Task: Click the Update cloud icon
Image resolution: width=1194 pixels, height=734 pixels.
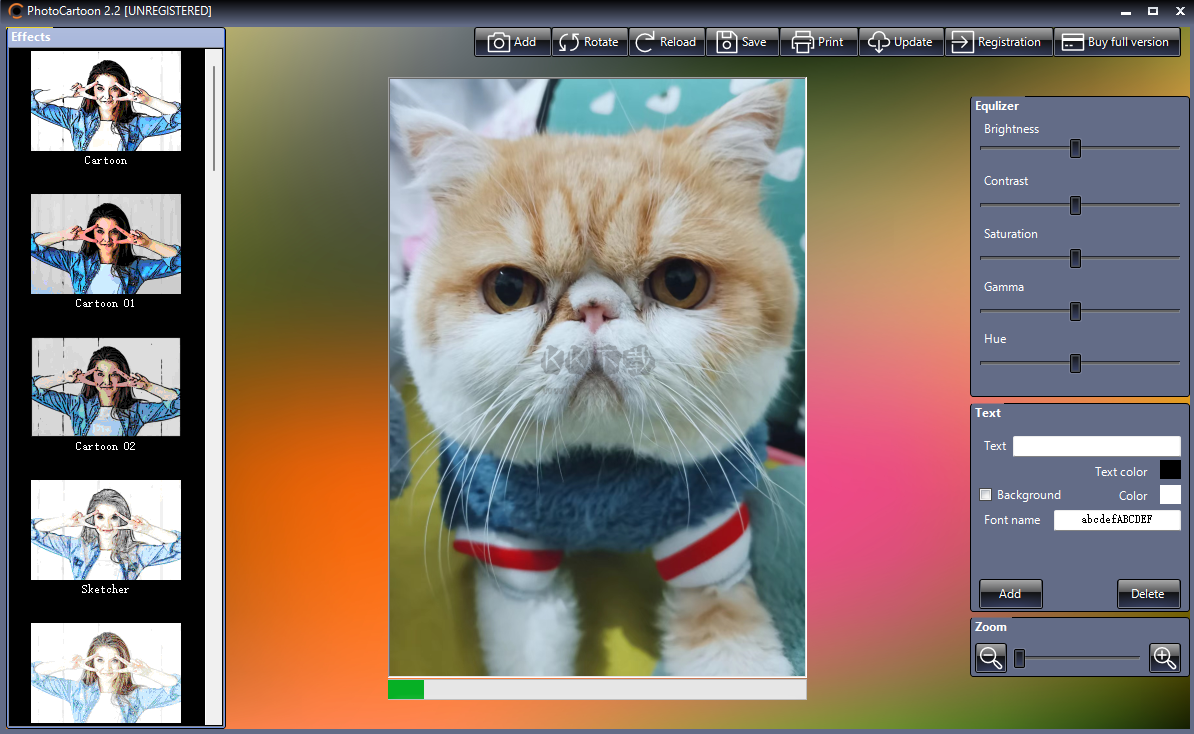Action: coord(878,41)
